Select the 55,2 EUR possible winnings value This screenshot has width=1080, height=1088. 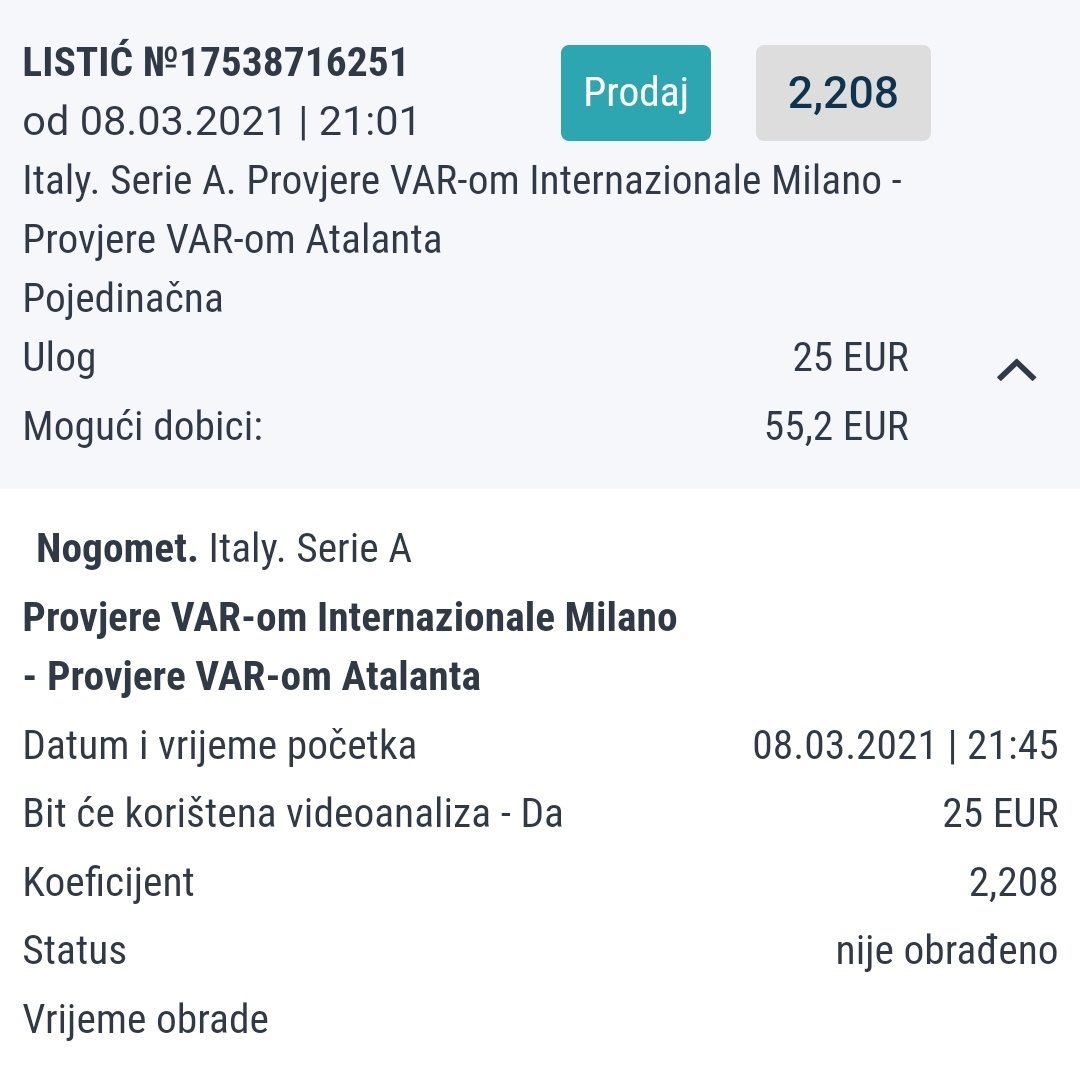point(836,426)
